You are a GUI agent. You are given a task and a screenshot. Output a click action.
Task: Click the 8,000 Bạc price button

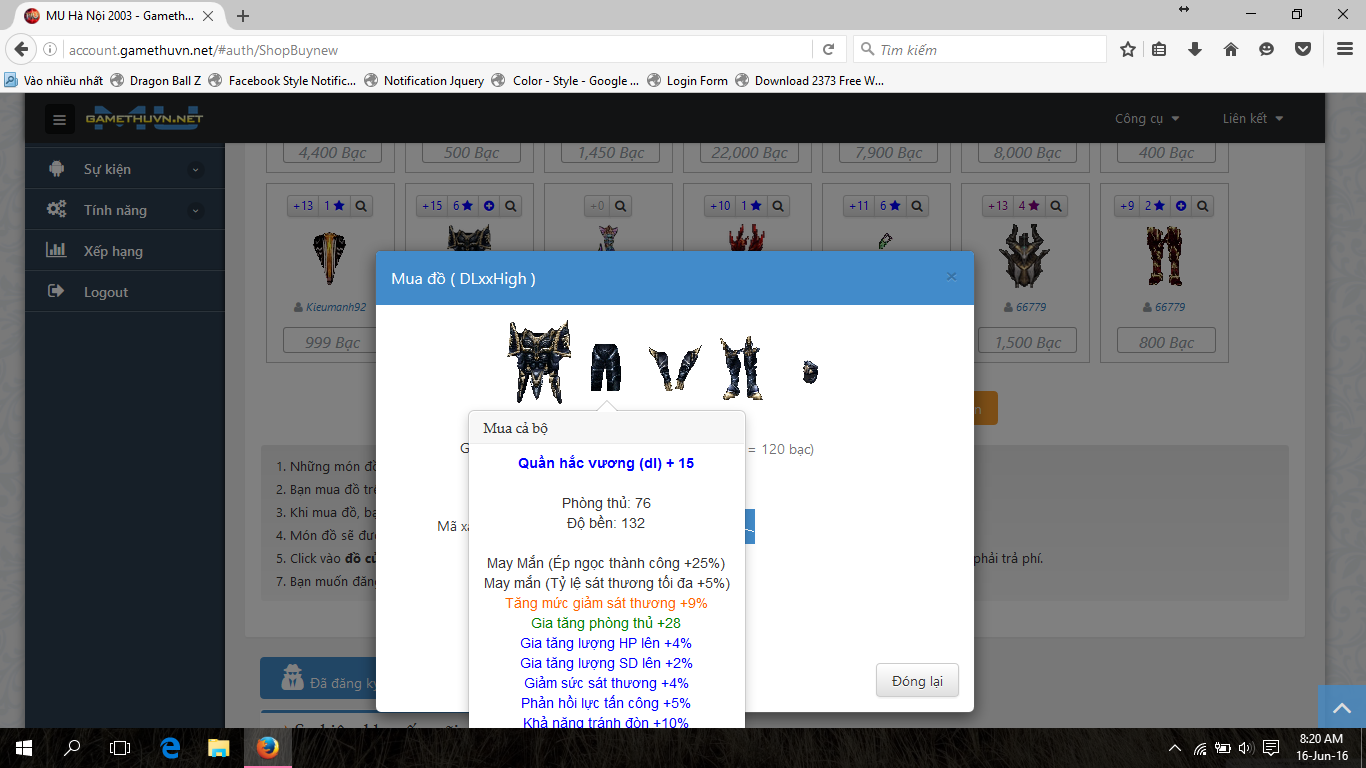tap(1027, 152)
